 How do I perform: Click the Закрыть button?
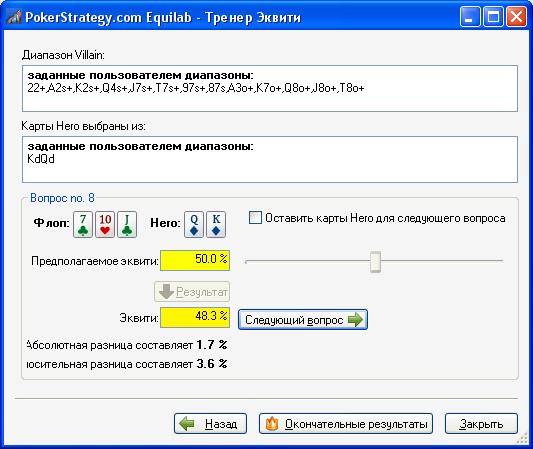(x=481, y=424)
